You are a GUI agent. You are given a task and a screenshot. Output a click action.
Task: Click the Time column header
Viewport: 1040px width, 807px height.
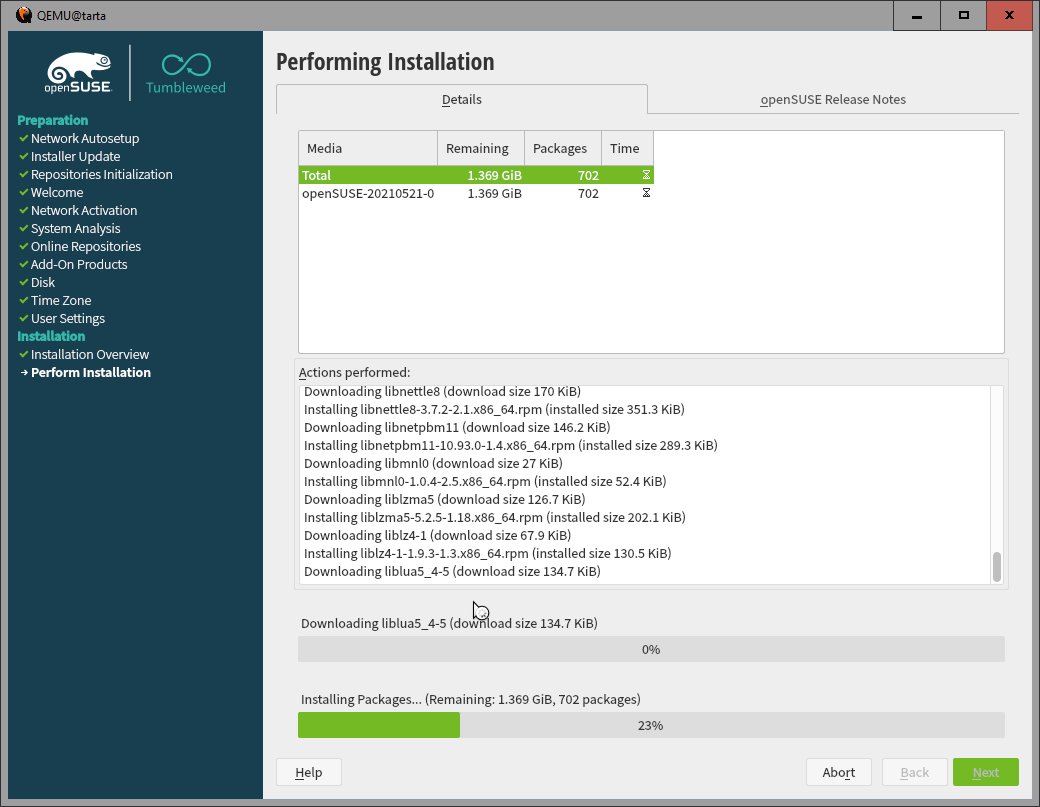(x=626, y=148)
